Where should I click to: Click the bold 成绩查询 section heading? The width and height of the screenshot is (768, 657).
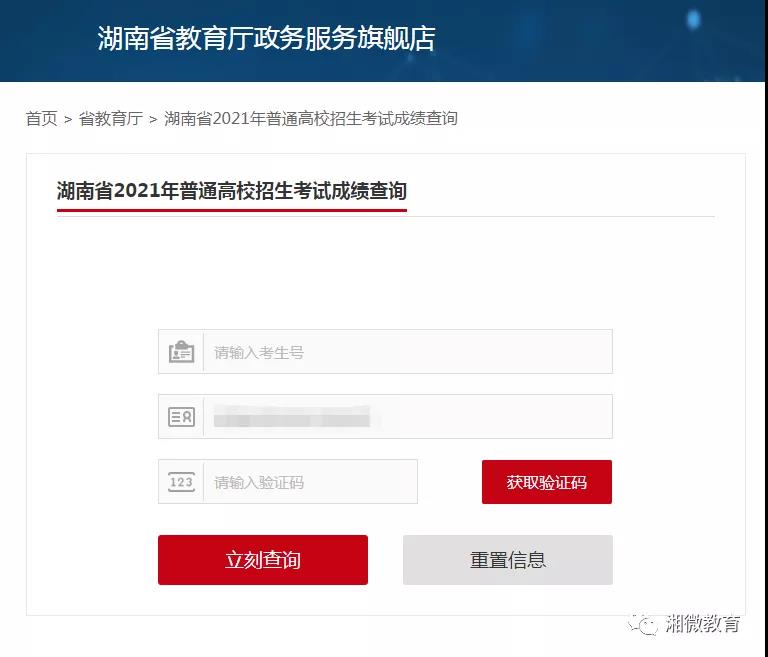click(232, 191)
